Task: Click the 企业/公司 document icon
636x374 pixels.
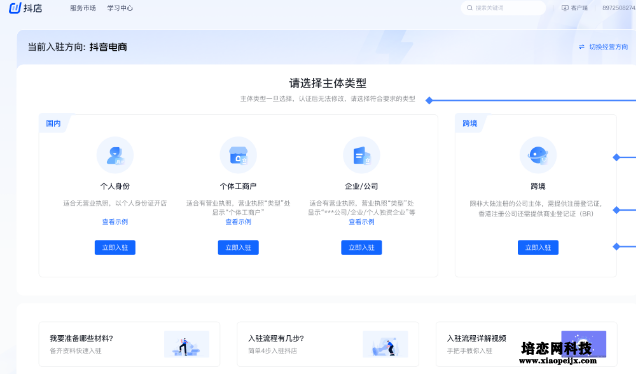Action: point(361,155)
